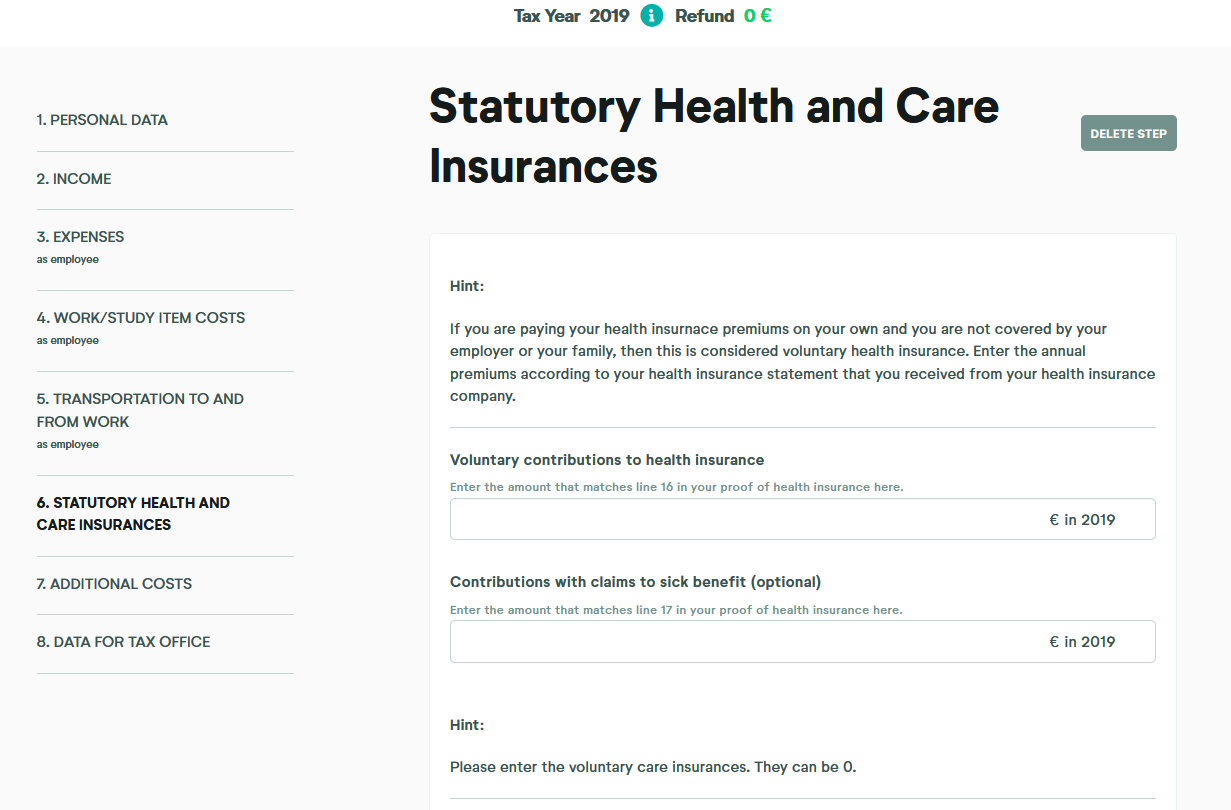
Task: Click the Voluntary contributions to health insurance label
Action: [x=607, y=460]
